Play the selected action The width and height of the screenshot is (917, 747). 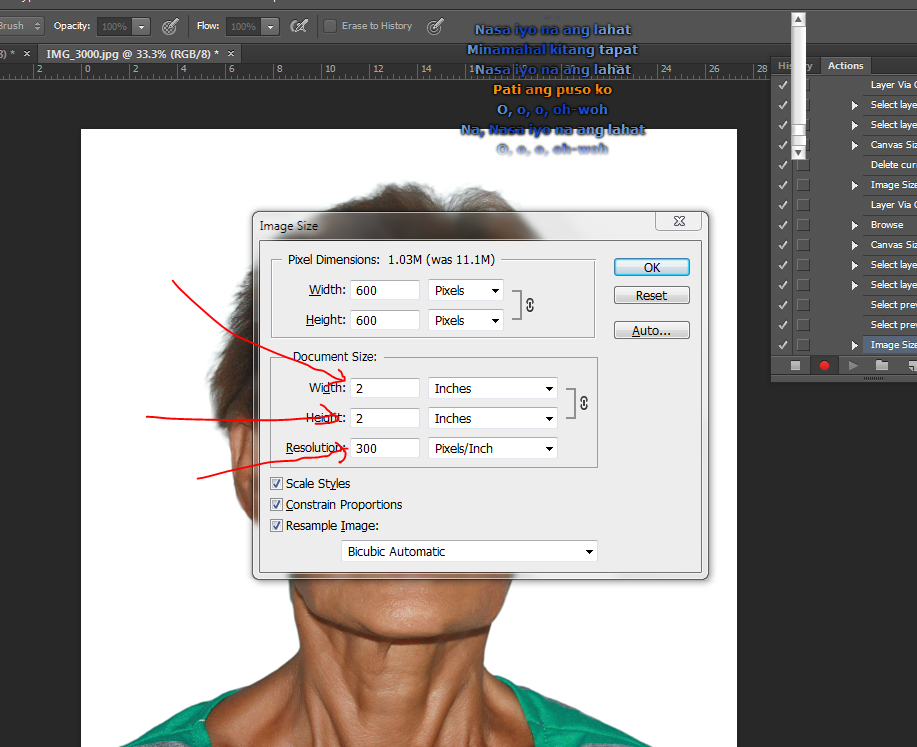853,366
